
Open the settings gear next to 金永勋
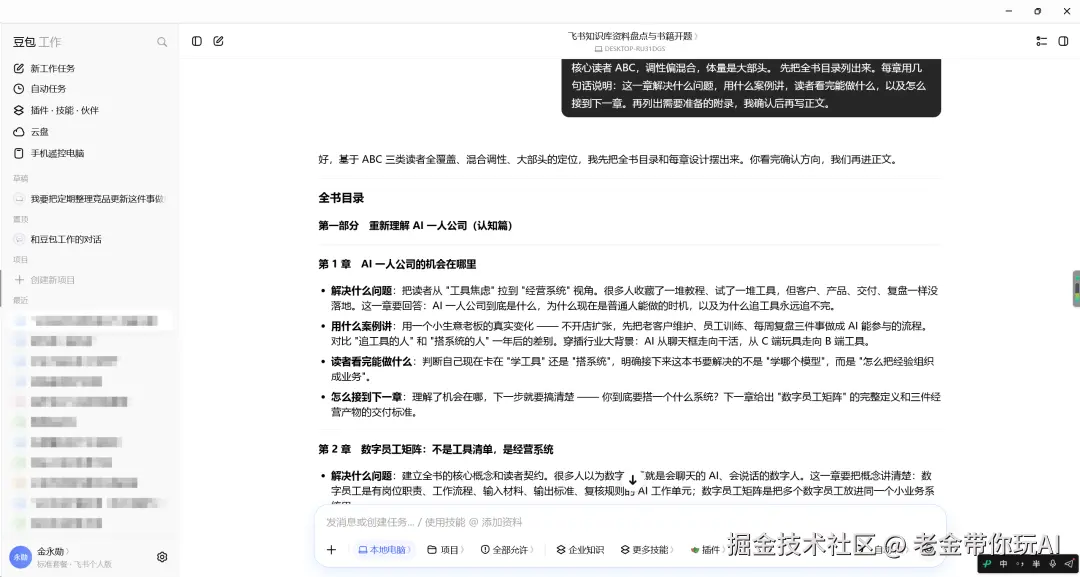[x=163, y=557]
